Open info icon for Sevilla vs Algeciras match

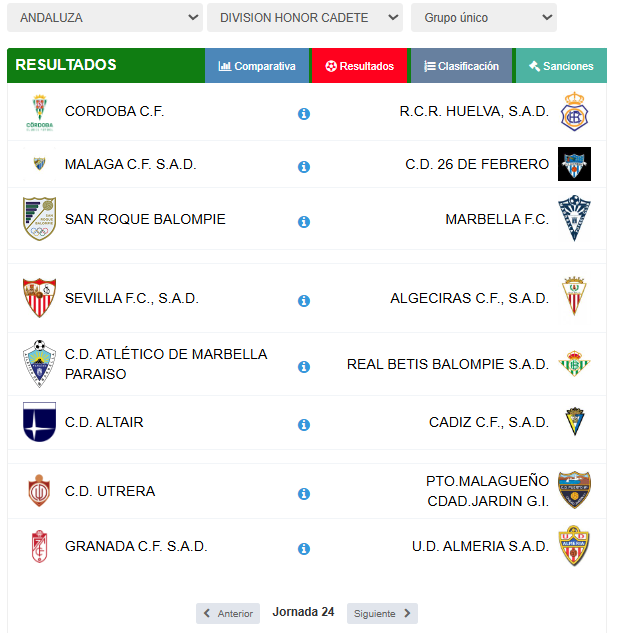(304, 301)
